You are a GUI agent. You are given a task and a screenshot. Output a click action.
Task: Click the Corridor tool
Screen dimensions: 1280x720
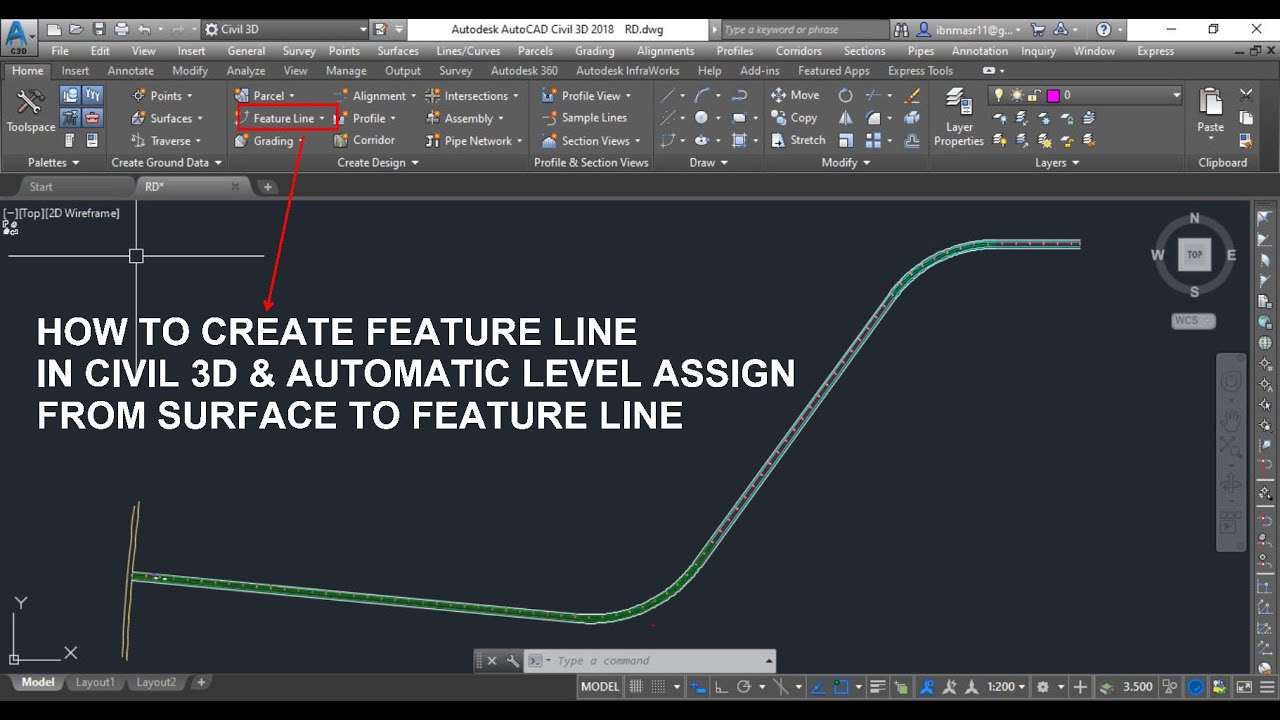coord(366,141)
